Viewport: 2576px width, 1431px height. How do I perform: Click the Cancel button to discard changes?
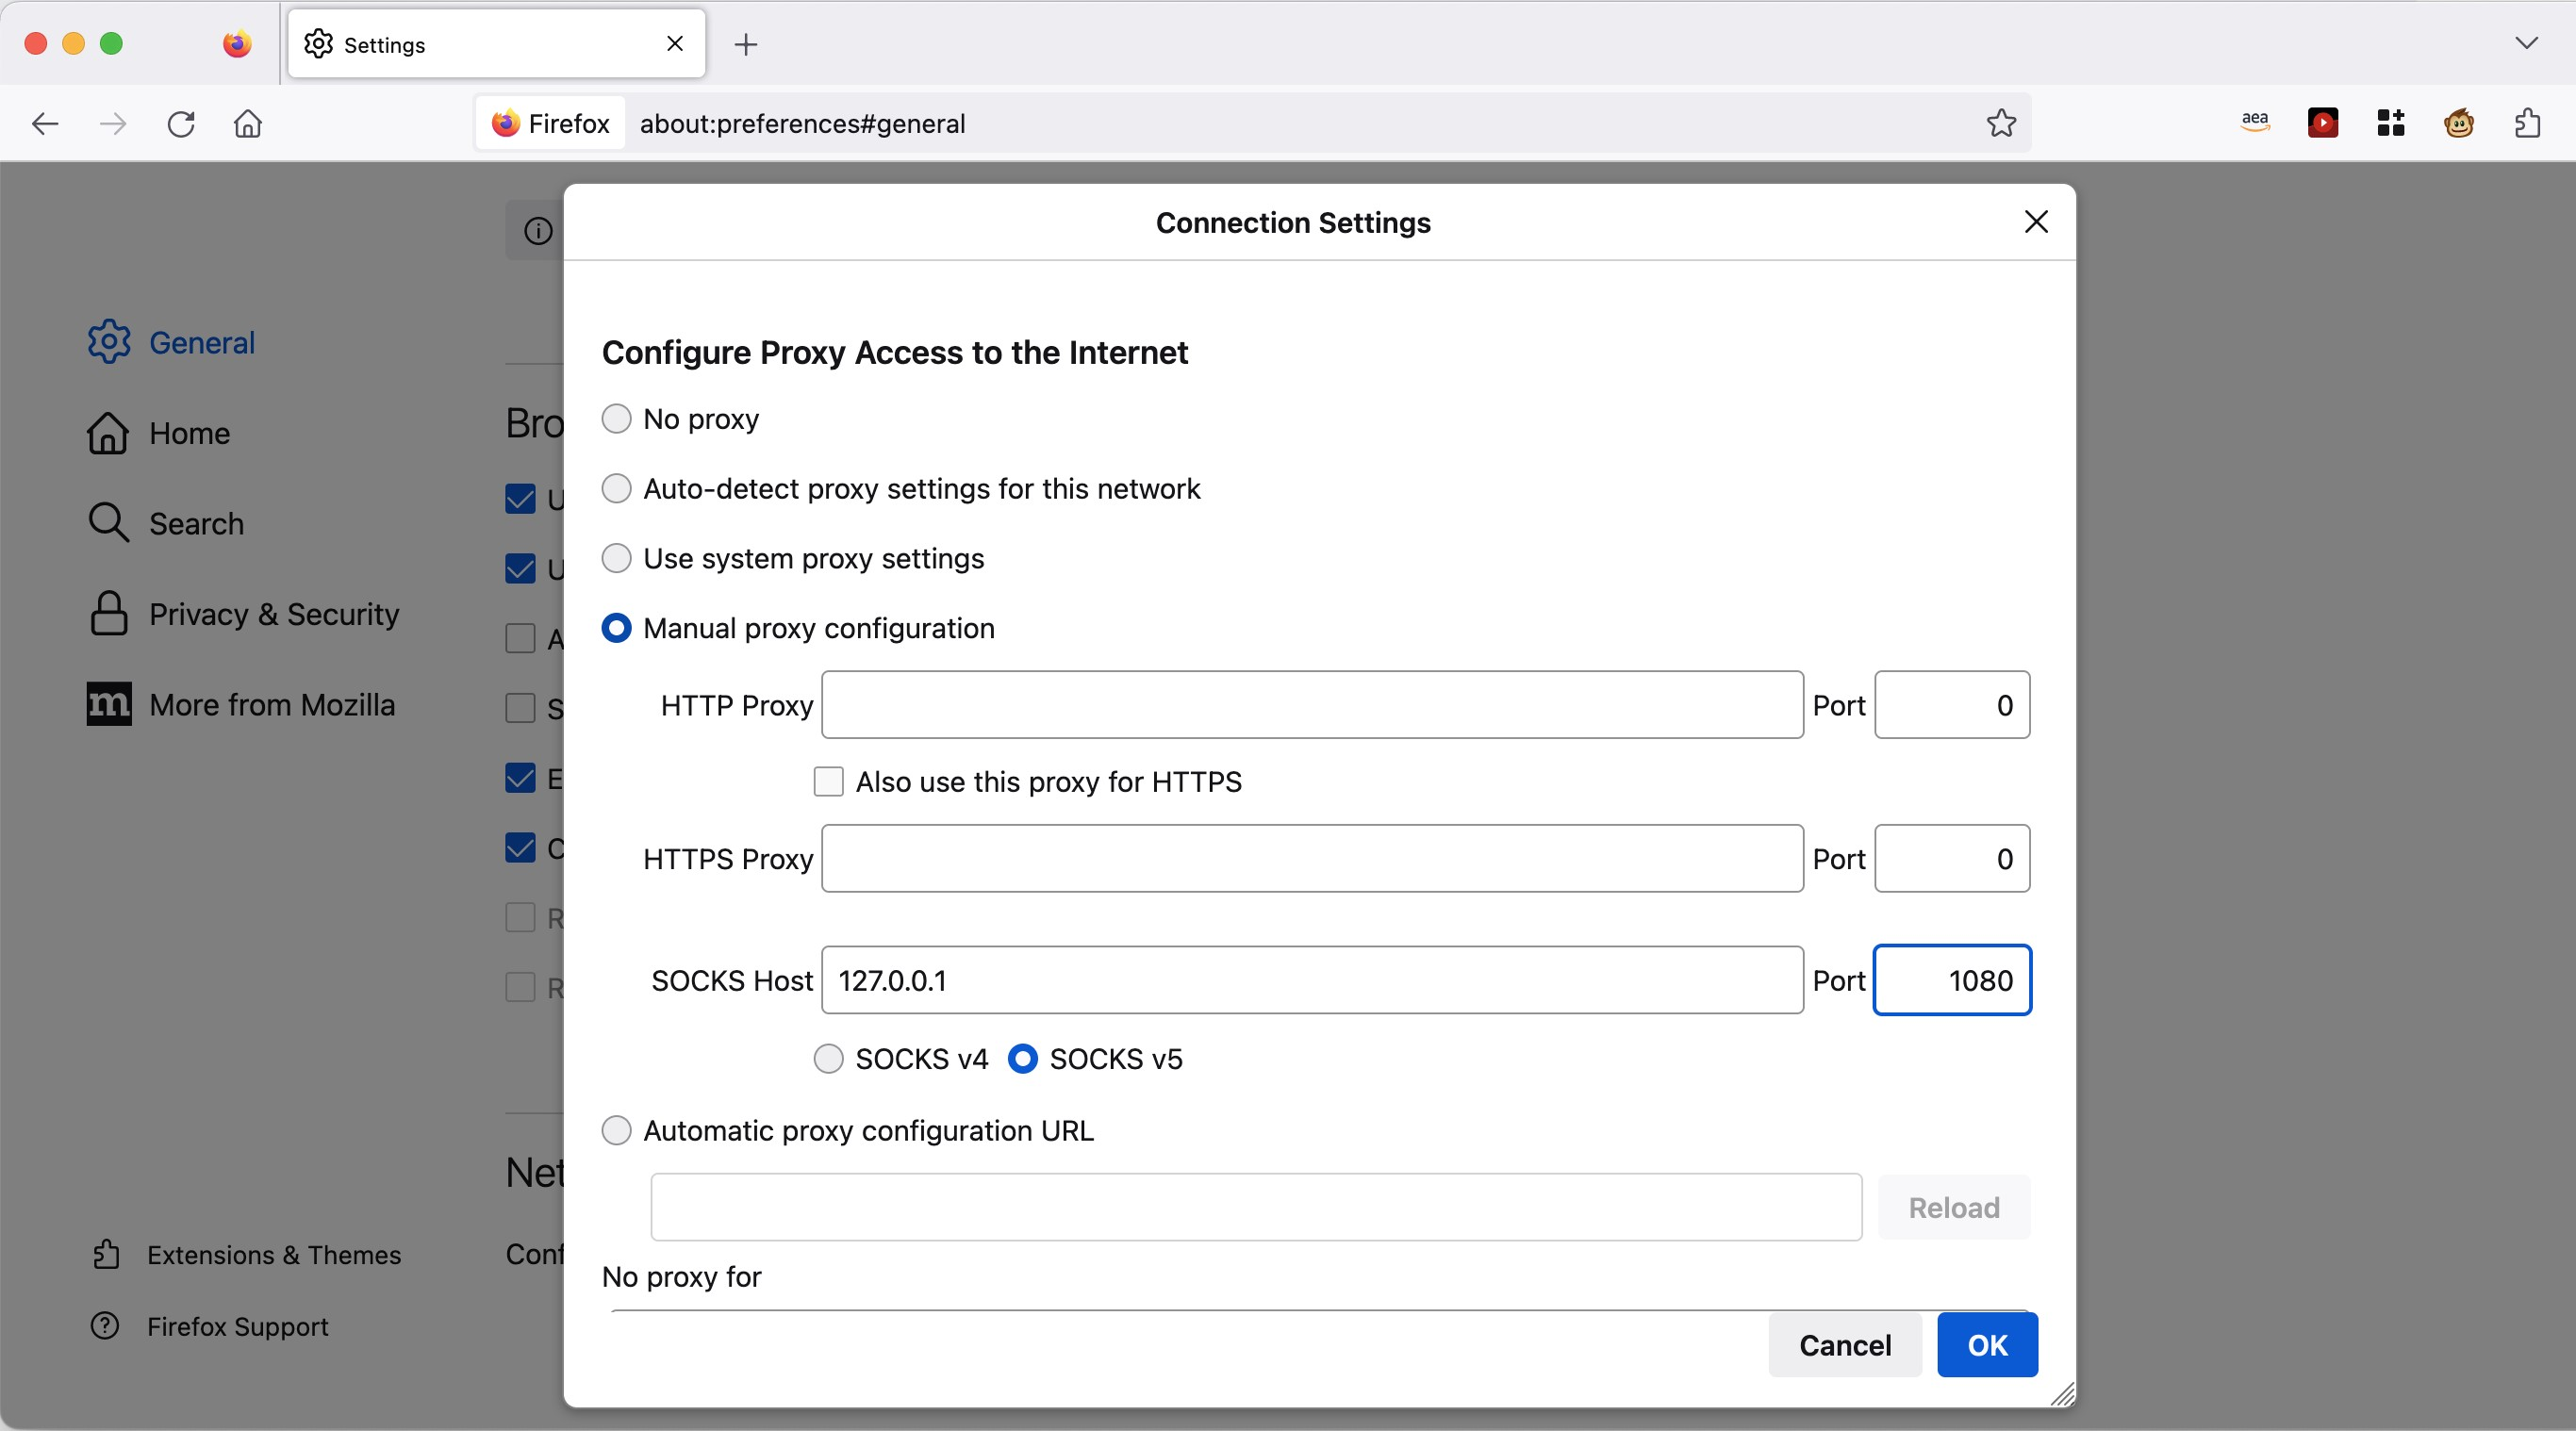point(1843,1344)
